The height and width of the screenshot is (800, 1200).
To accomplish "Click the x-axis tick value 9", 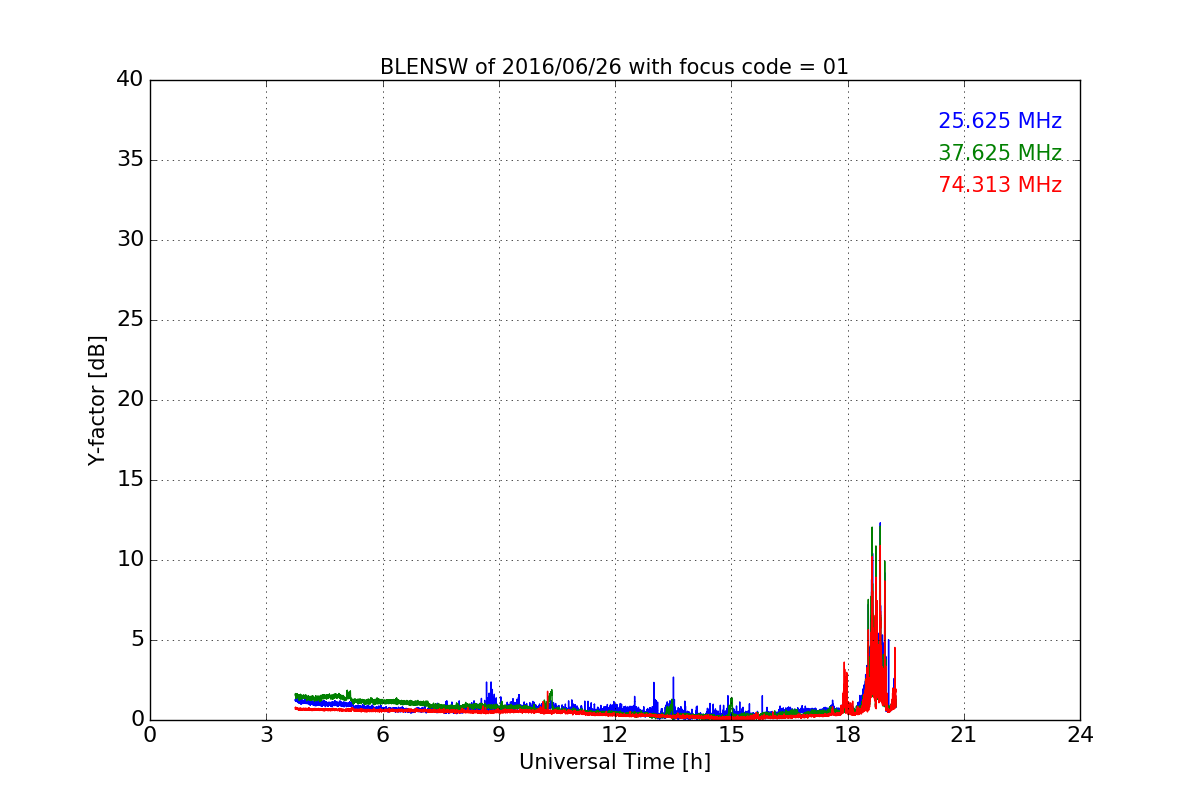I will (x=499, y=735).
